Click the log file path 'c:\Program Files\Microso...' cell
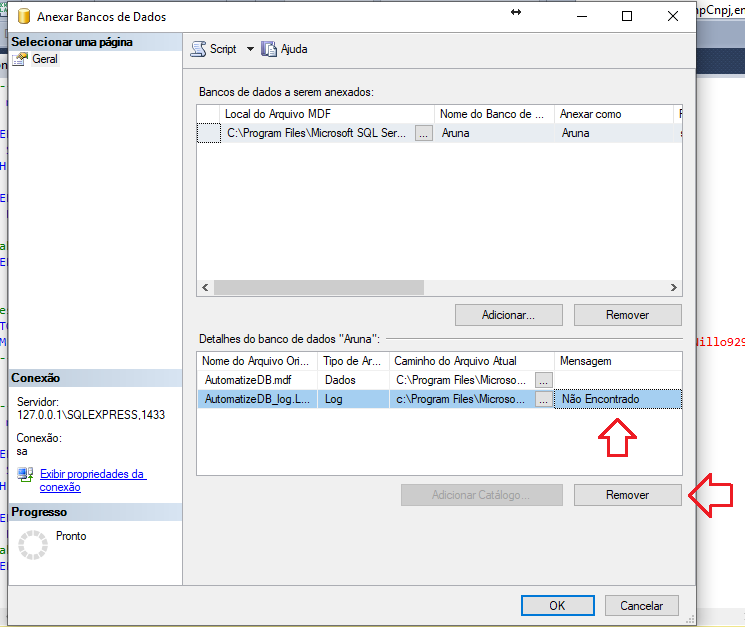This screenshot has height=627, width=745. (462, 399)
